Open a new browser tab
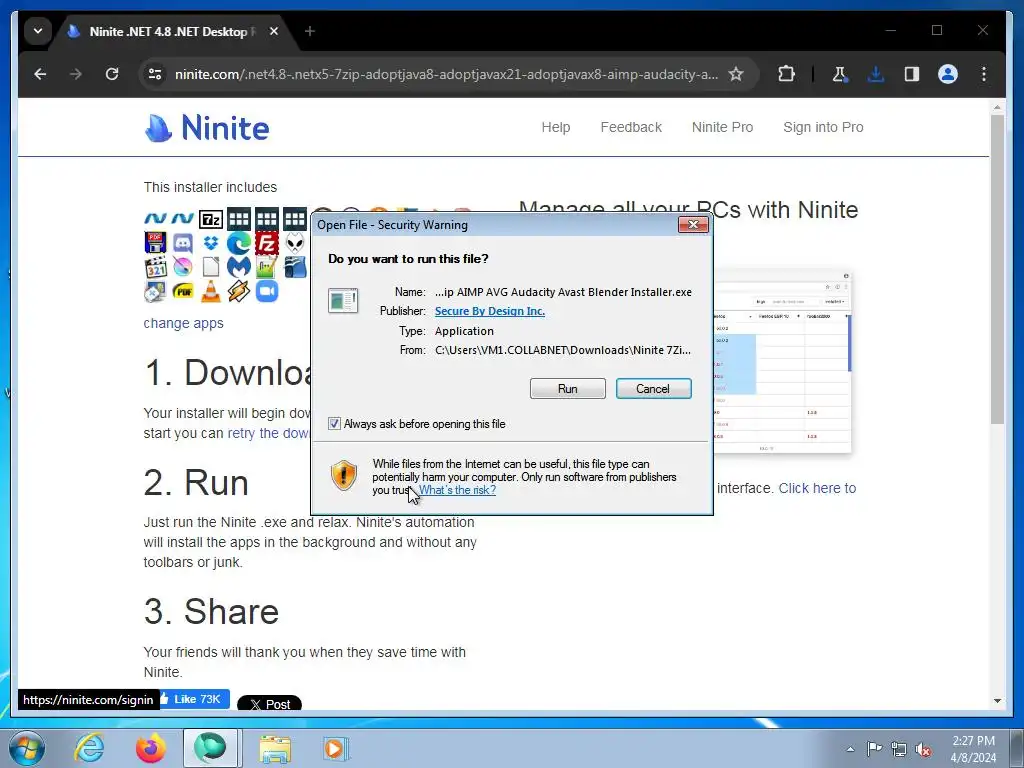Screen dimensions: 1024x768 310,31
